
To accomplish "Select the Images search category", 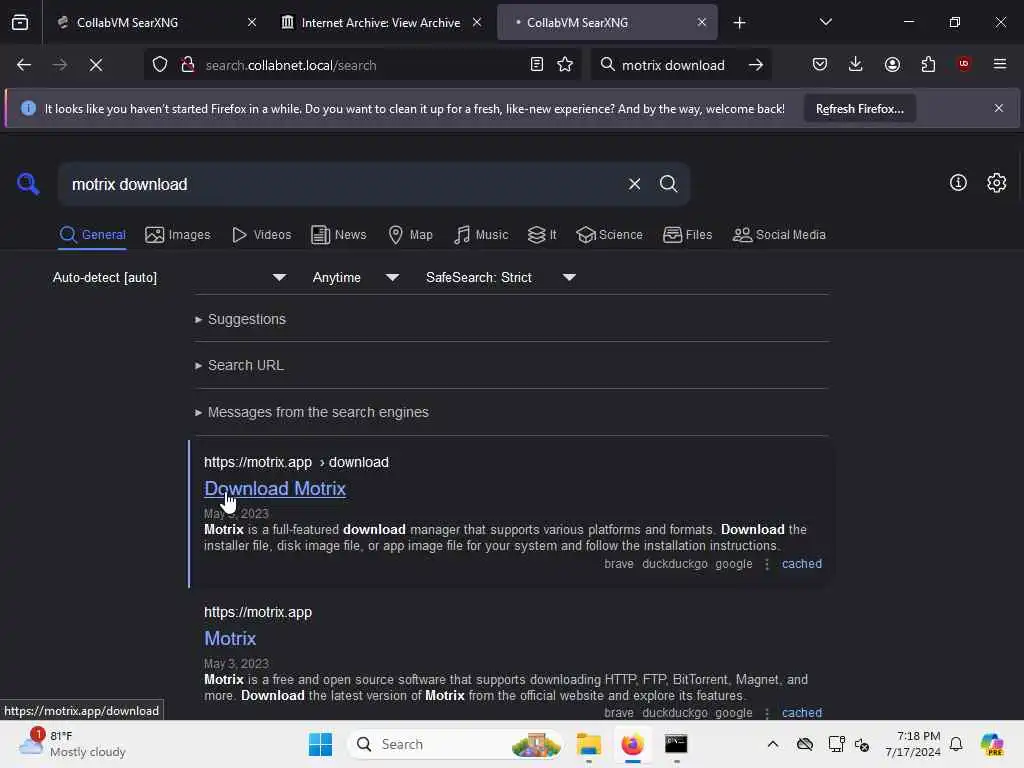I will (178, 235).
